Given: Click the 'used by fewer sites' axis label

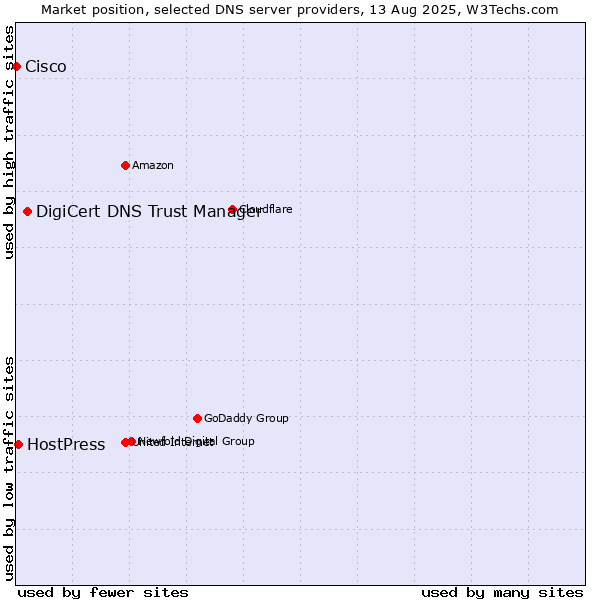Looking at the screenshot, I should pyautogui.click(x=103, y=593).
